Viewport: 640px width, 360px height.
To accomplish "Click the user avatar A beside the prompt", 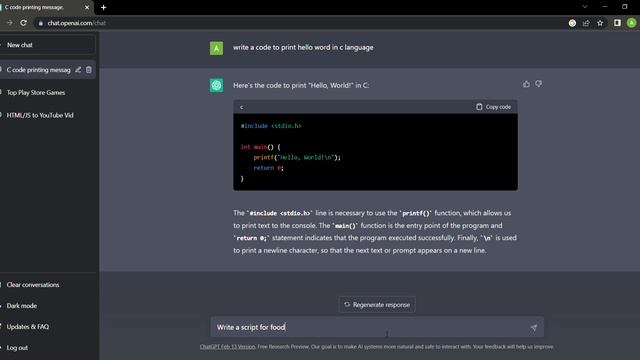I will click(216, 48).
